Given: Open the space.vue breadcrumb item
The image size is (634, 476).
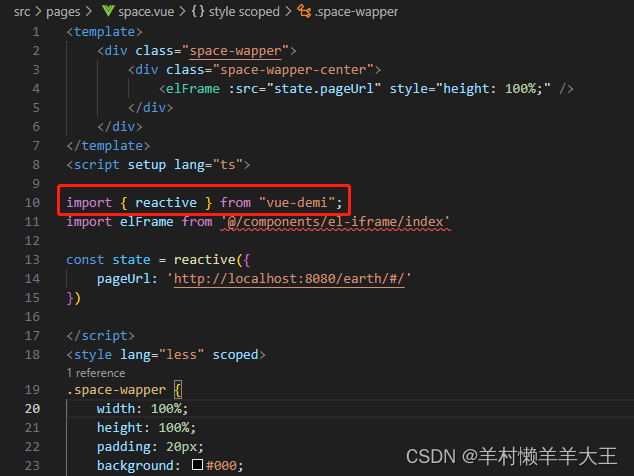Looking at the screenshot, I should click(x=146, y=12).
